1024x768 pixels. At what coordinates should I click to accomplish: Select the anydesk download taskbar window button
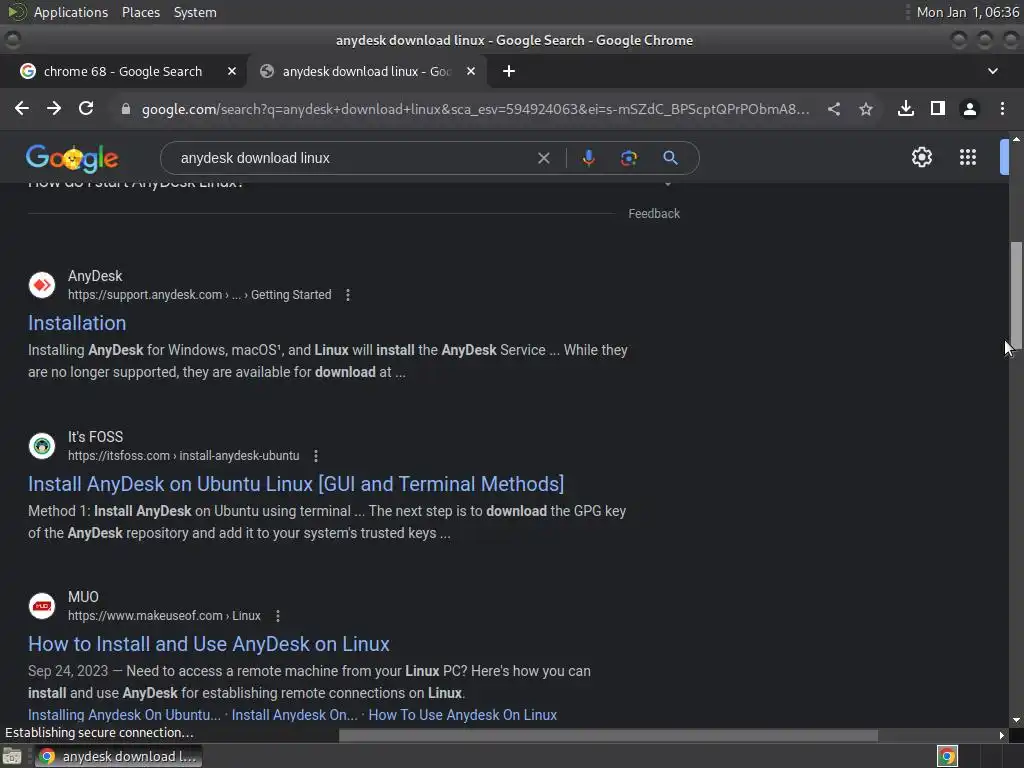pos(118,756)
